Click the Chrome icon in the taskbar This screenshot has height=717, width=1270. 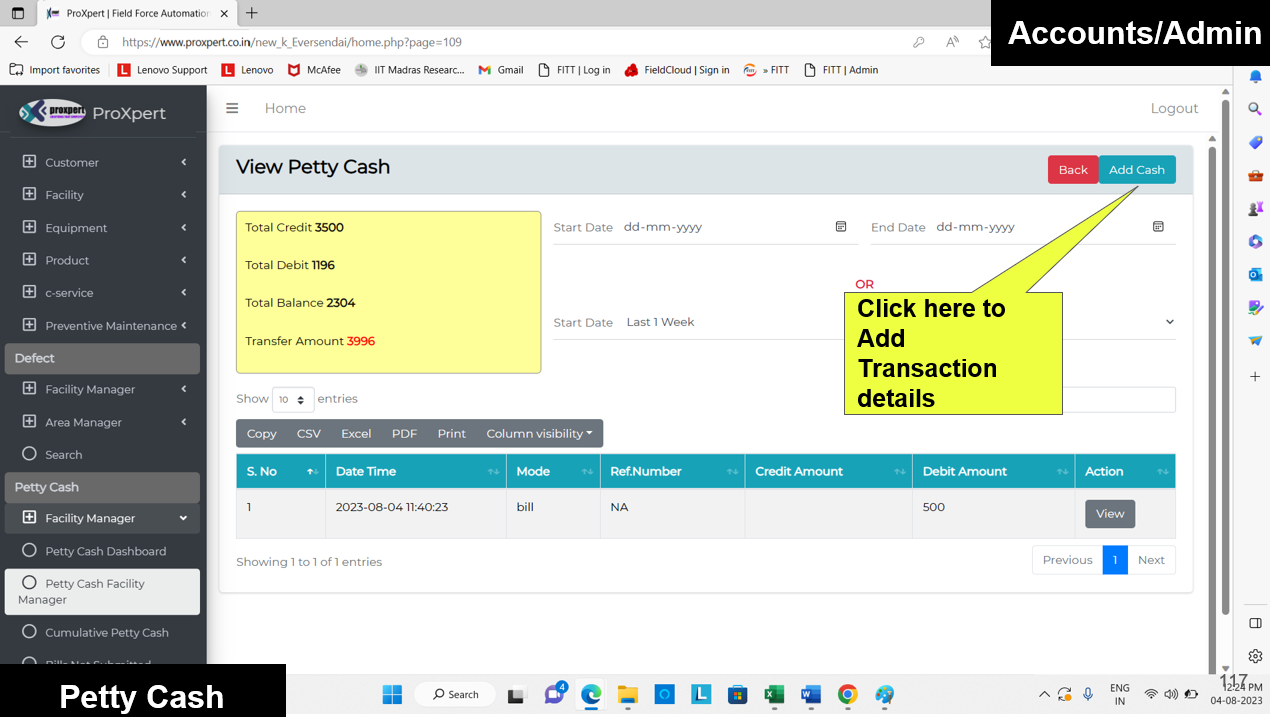tap(847, 694)
